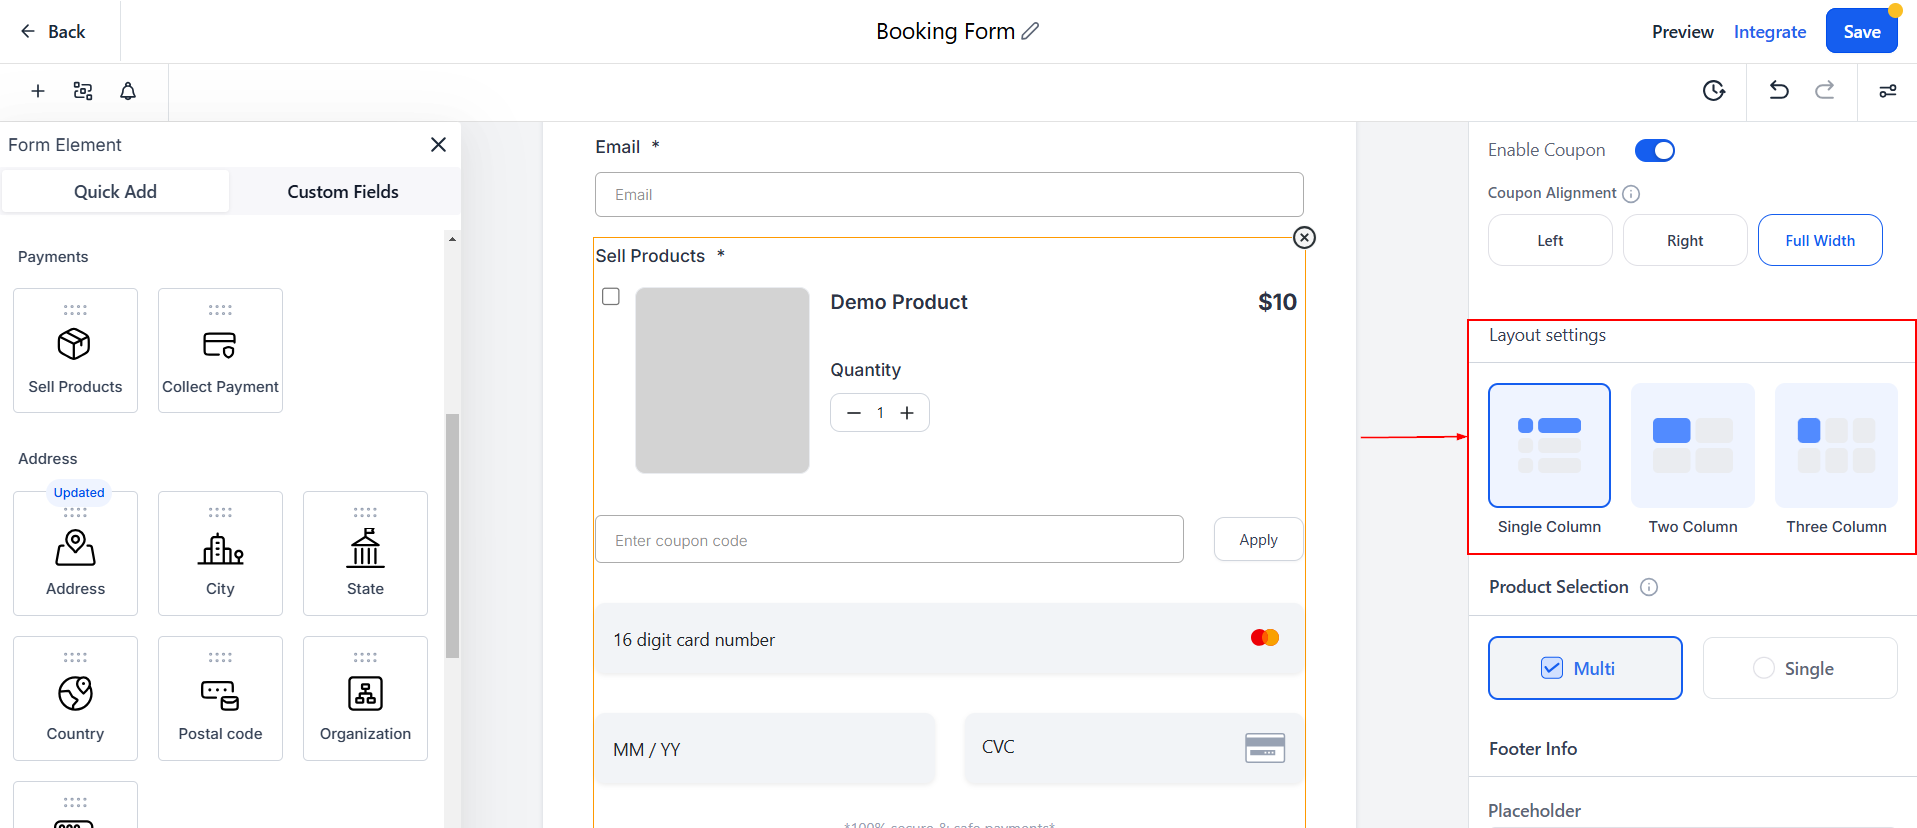Click the redo arrow icon
The height and width of the screenshot is (828, 1917).
point(1825,90)
